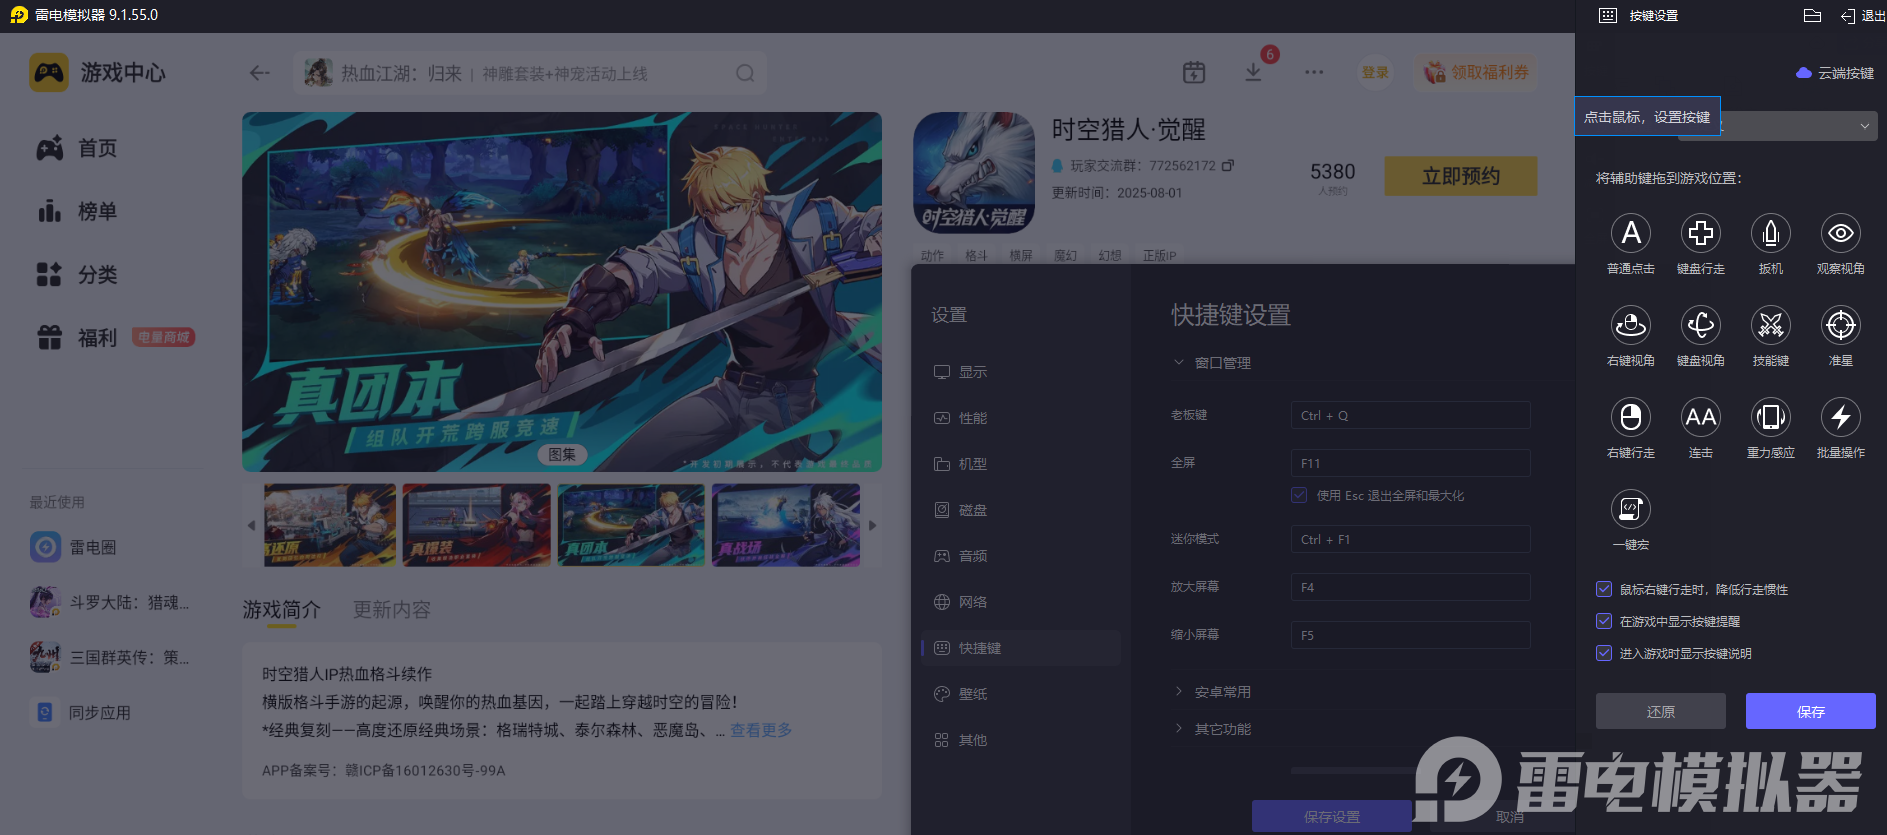Image resolution: width=1887 pixels, height=835 pixels.
Task: Click the 迷你模式 shortcut field
Action: pos(1410,539)
